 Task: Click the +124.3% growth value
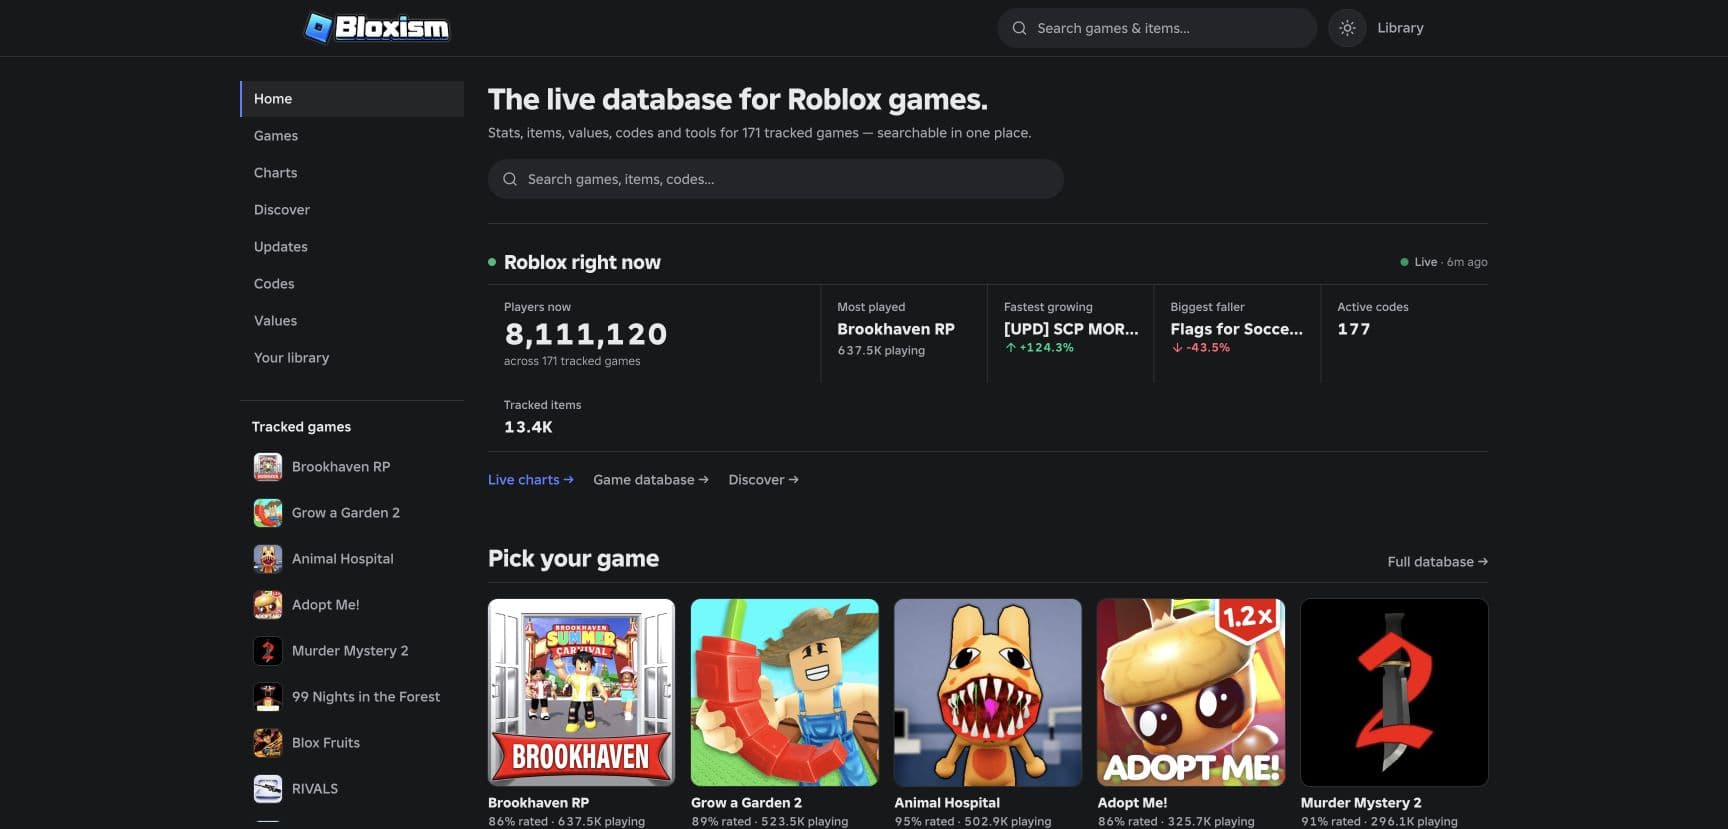pos(1039,348)
